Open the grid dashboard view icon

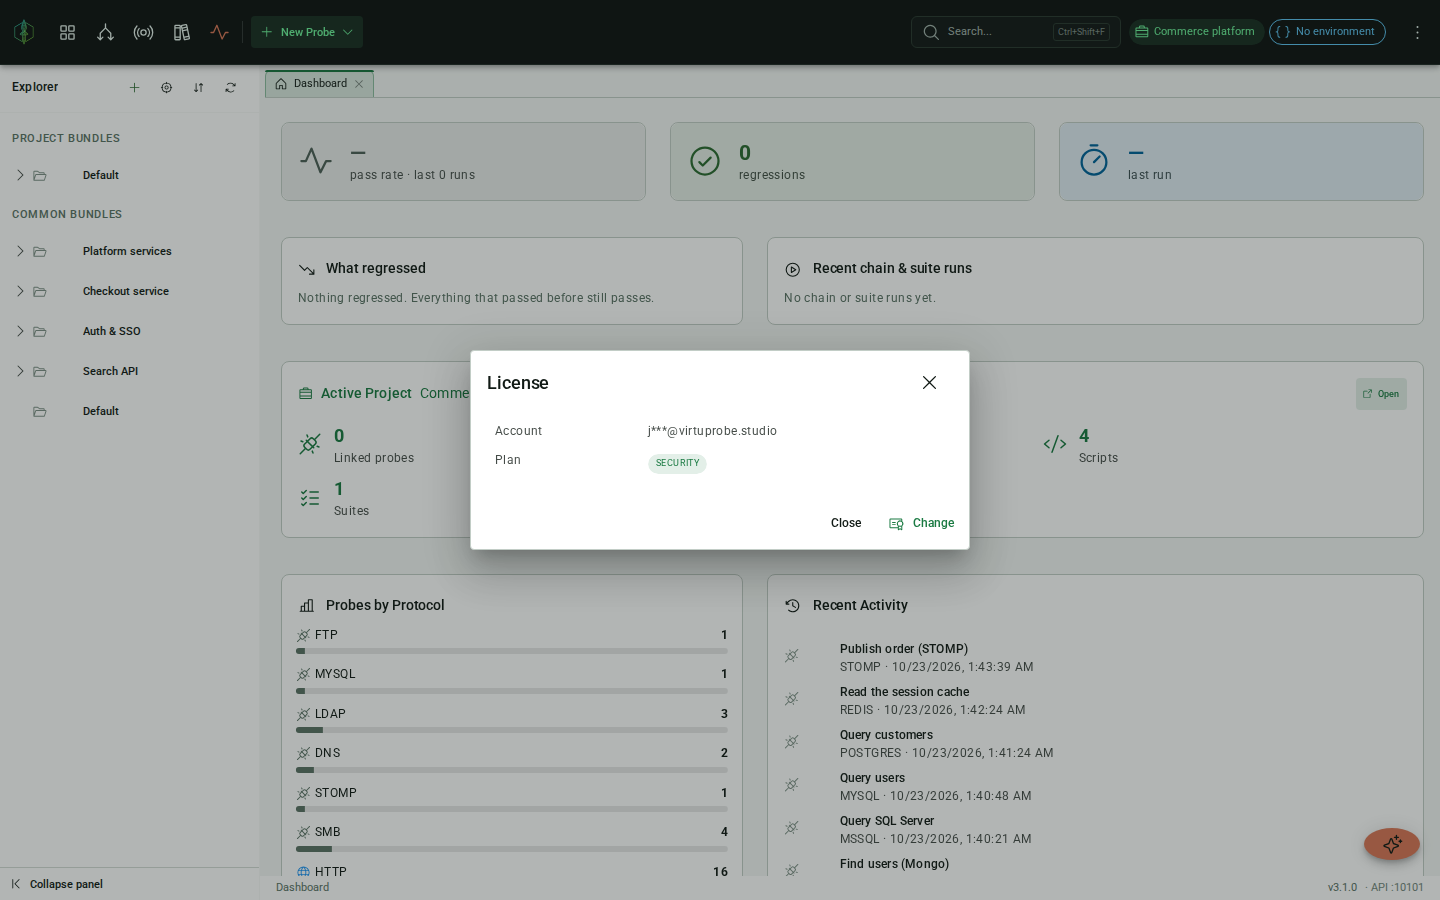[68, 32]
